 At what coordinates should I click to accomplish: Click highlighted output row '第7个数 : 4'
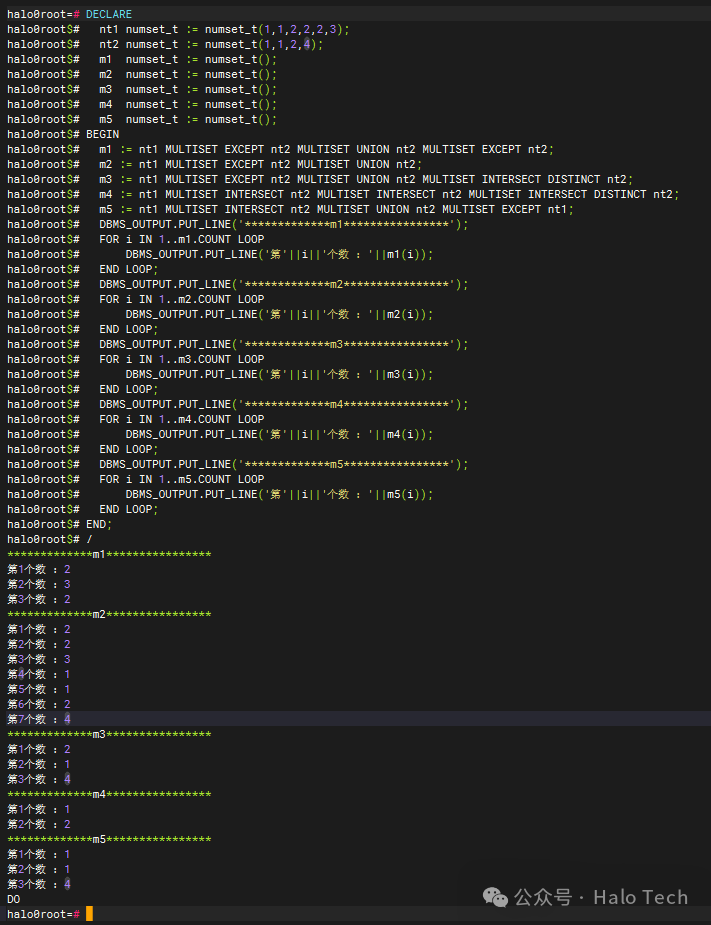39,719
